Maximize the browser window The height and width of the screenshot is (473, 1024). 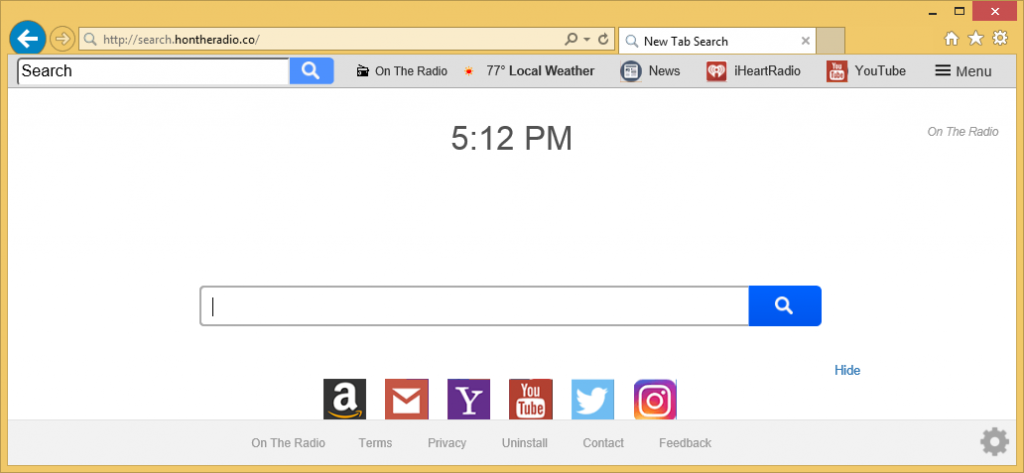pos(959,11)
